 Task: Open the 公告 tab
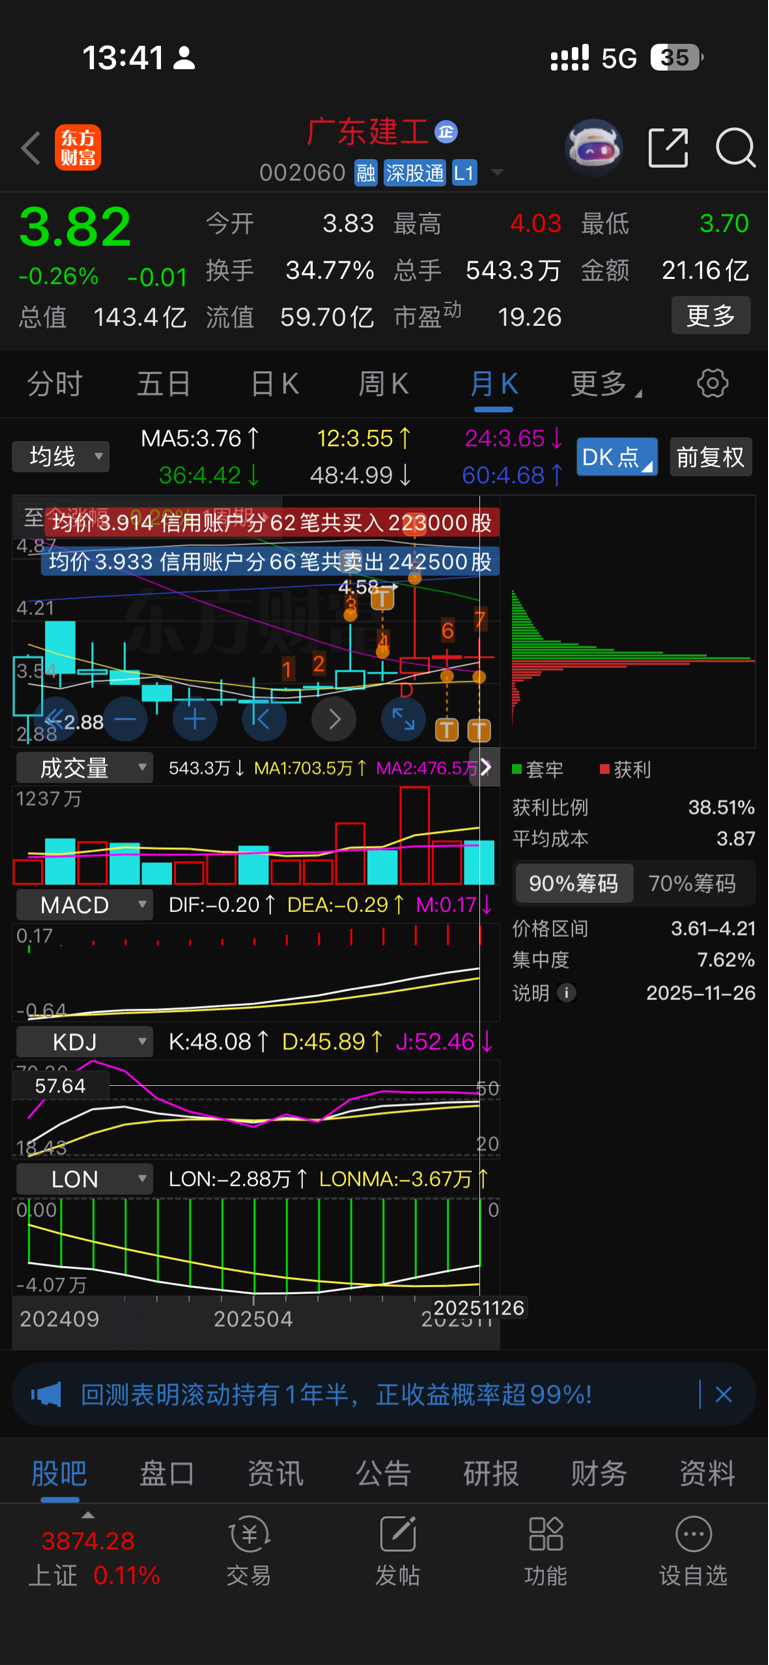[x=383, y=1473]
